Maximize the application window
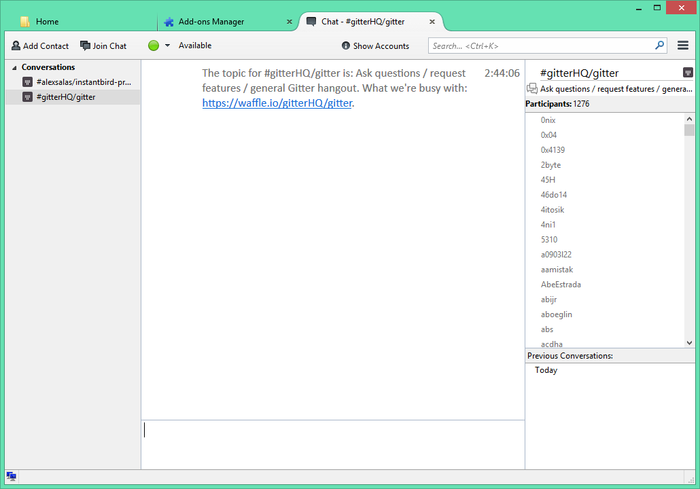700x489 pixels. (657, 8)
